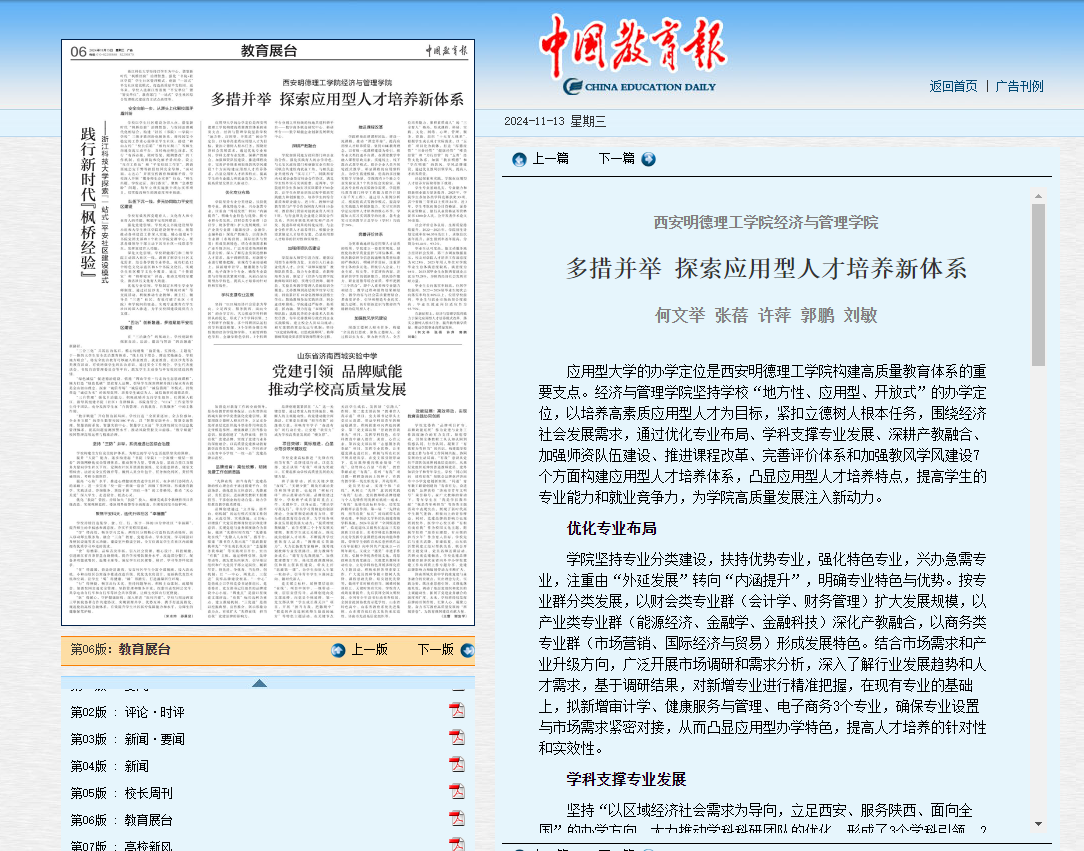Go to 返回首页 homepage link
Viewport: 1084px width, 851px height.
pyautogui.click(x=953, y=86)
